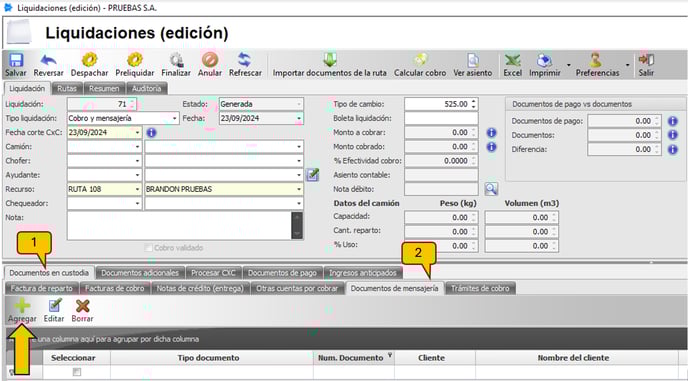This screenshot has height=381, width=688.
Task: Open the Chequeador code dropdown
Action: pyautogui.click(x=137, y=204)
